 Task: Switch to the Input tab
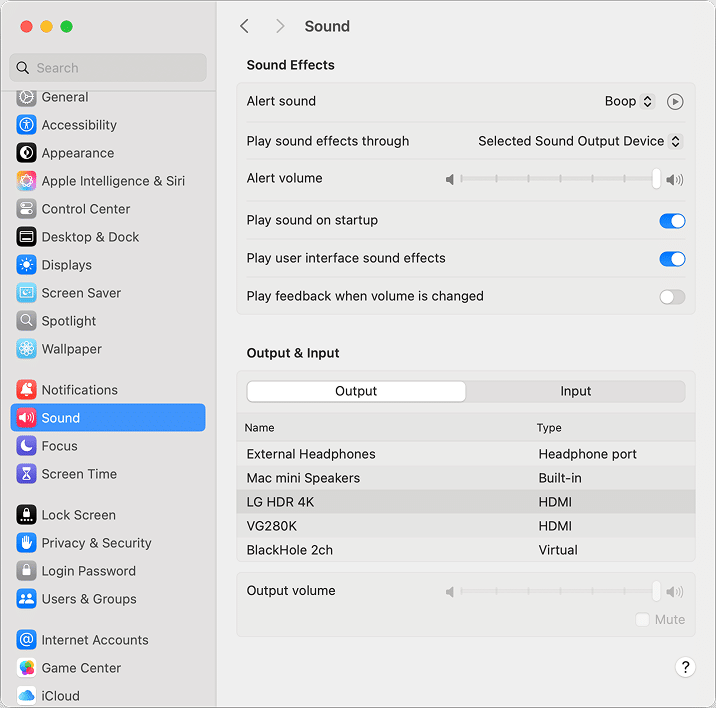coord(575,391)
